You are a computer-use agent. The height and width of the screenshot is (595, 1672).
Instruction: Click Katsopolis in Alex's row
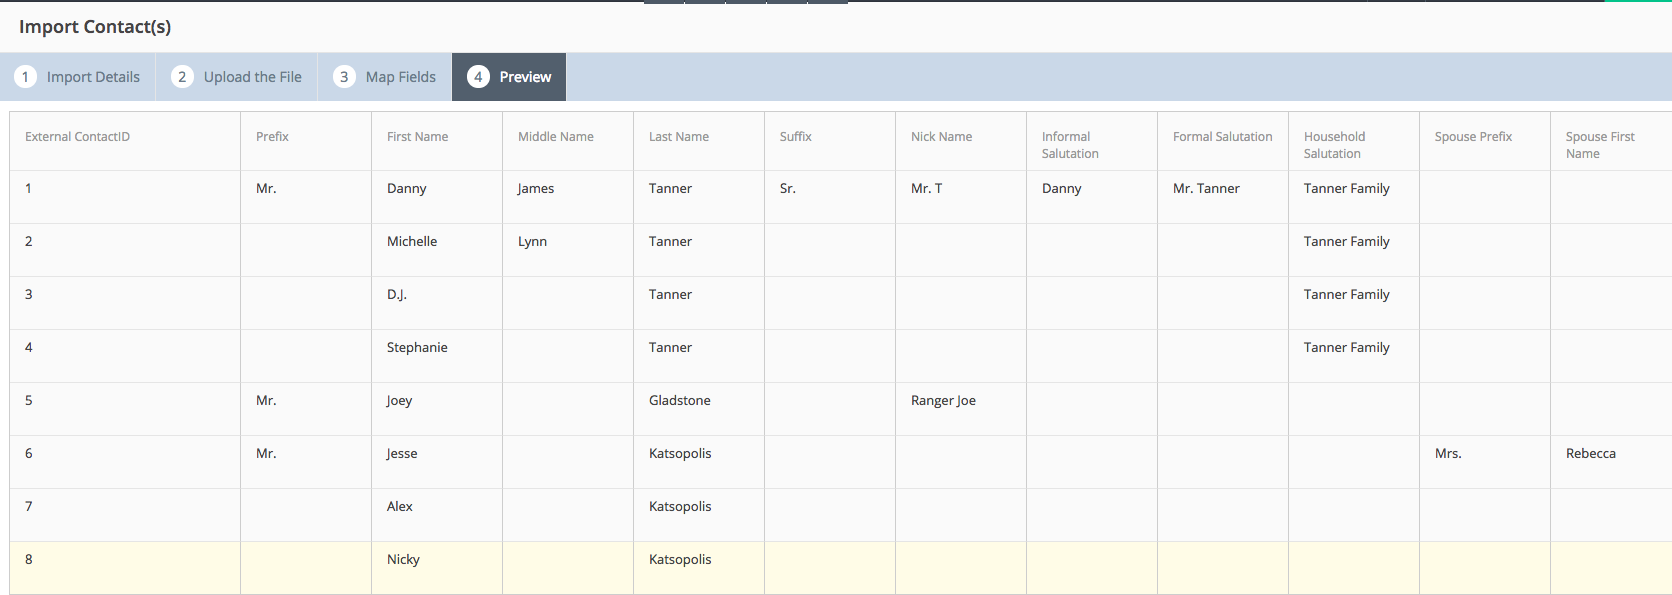680,507
